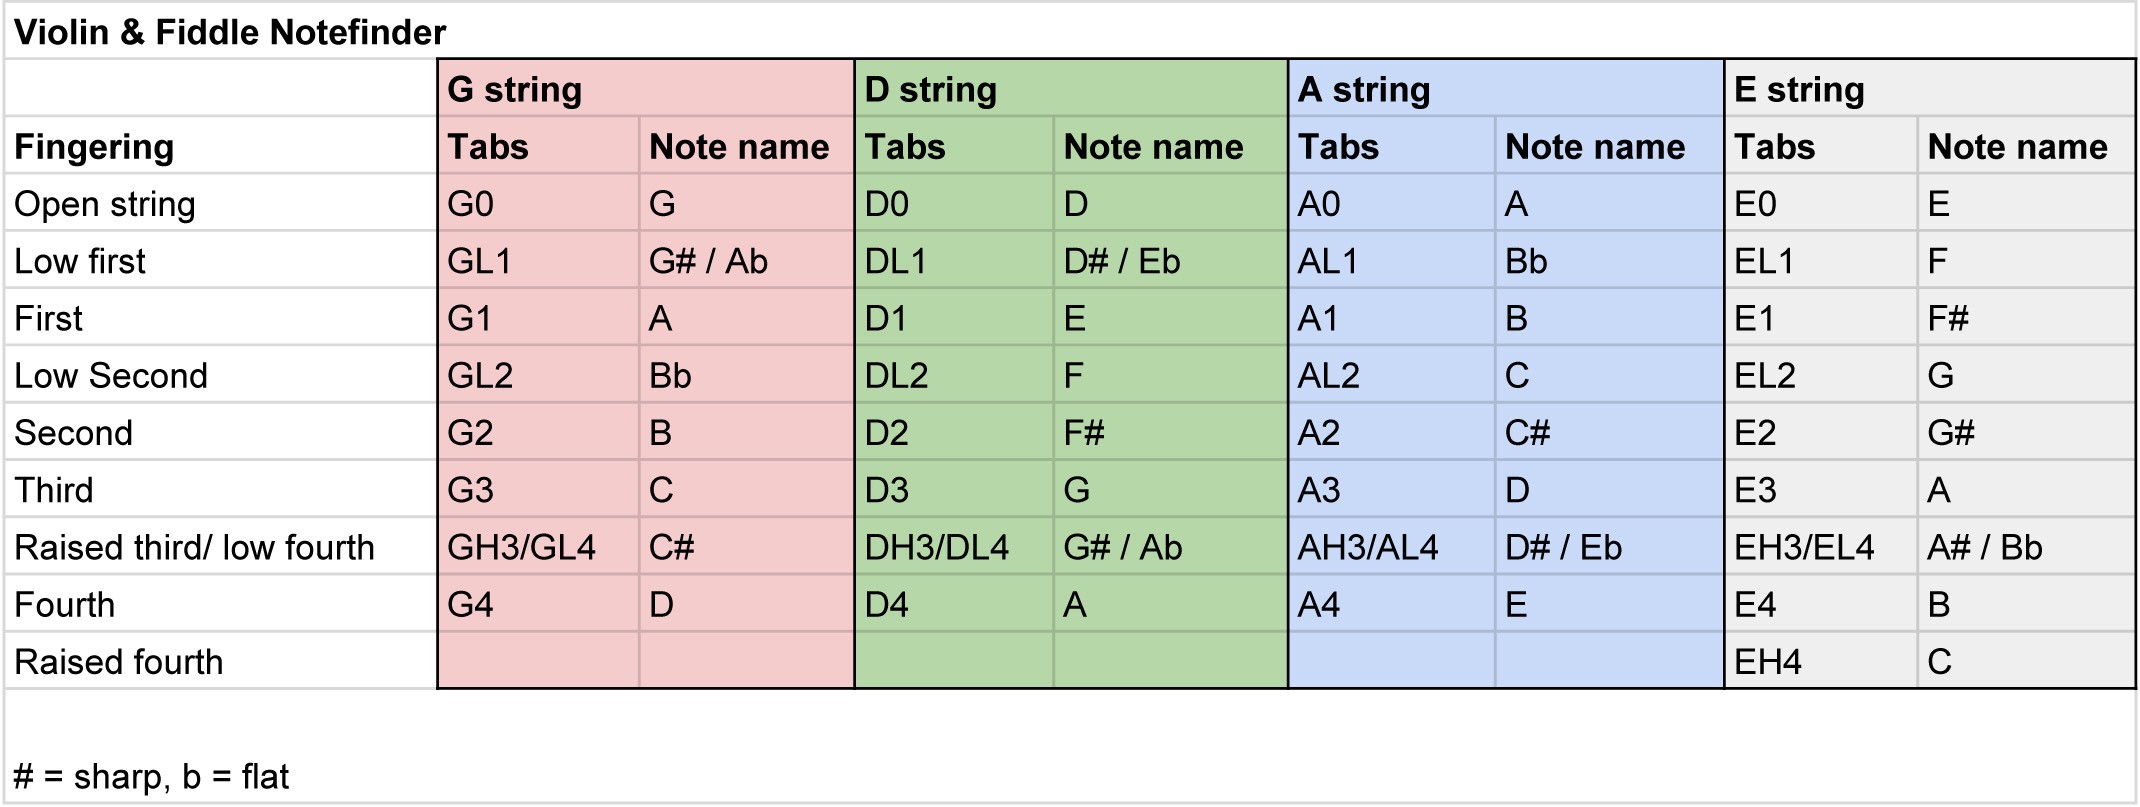Click the C# note in the A string column
This screenshot has height=807, width=2140.
pos(1609,433)
